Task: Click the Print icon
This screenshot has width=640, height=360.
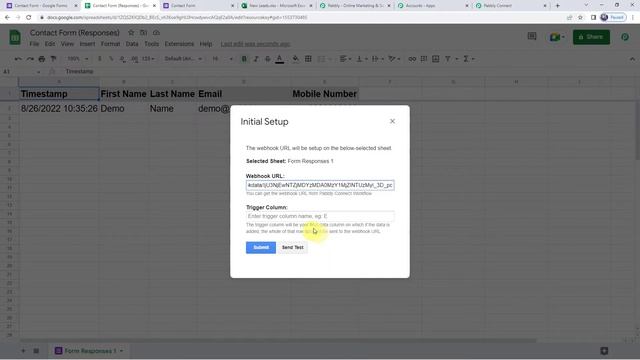Action: pyautogui.click(x=42, y=59)
